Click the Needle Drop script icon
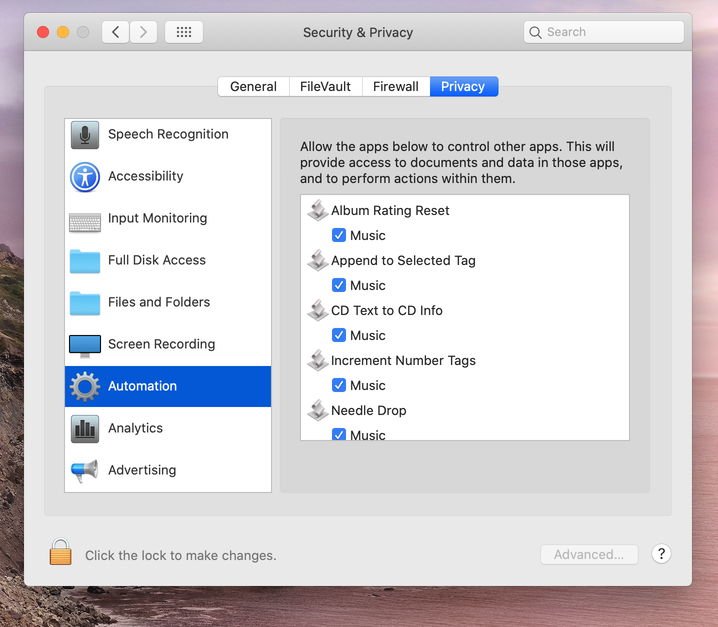This screenshot has height=627, width=718. click(x=318, y=410)
